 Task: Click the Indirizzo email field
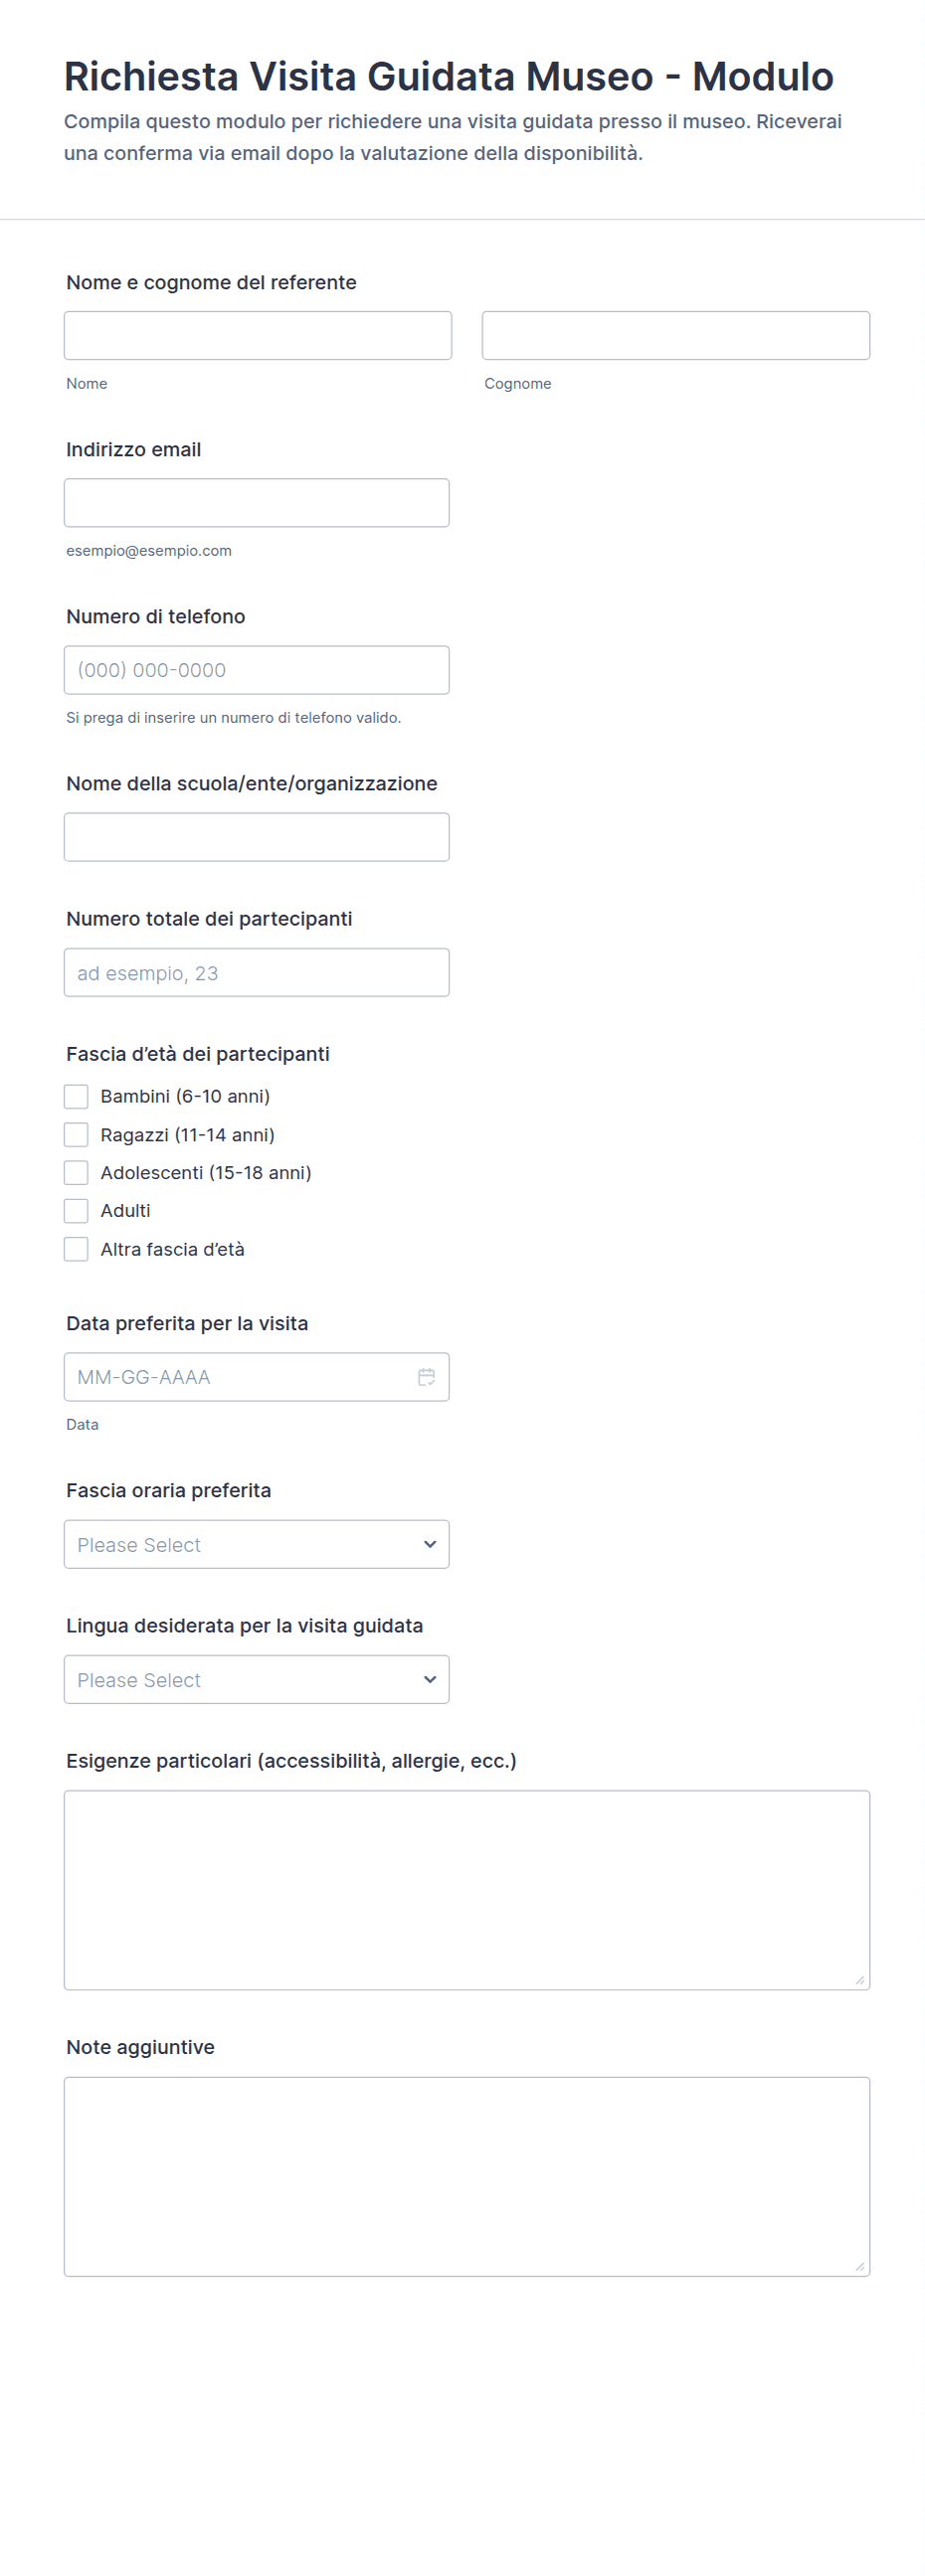pyautogui.click(x=256, y=502)
